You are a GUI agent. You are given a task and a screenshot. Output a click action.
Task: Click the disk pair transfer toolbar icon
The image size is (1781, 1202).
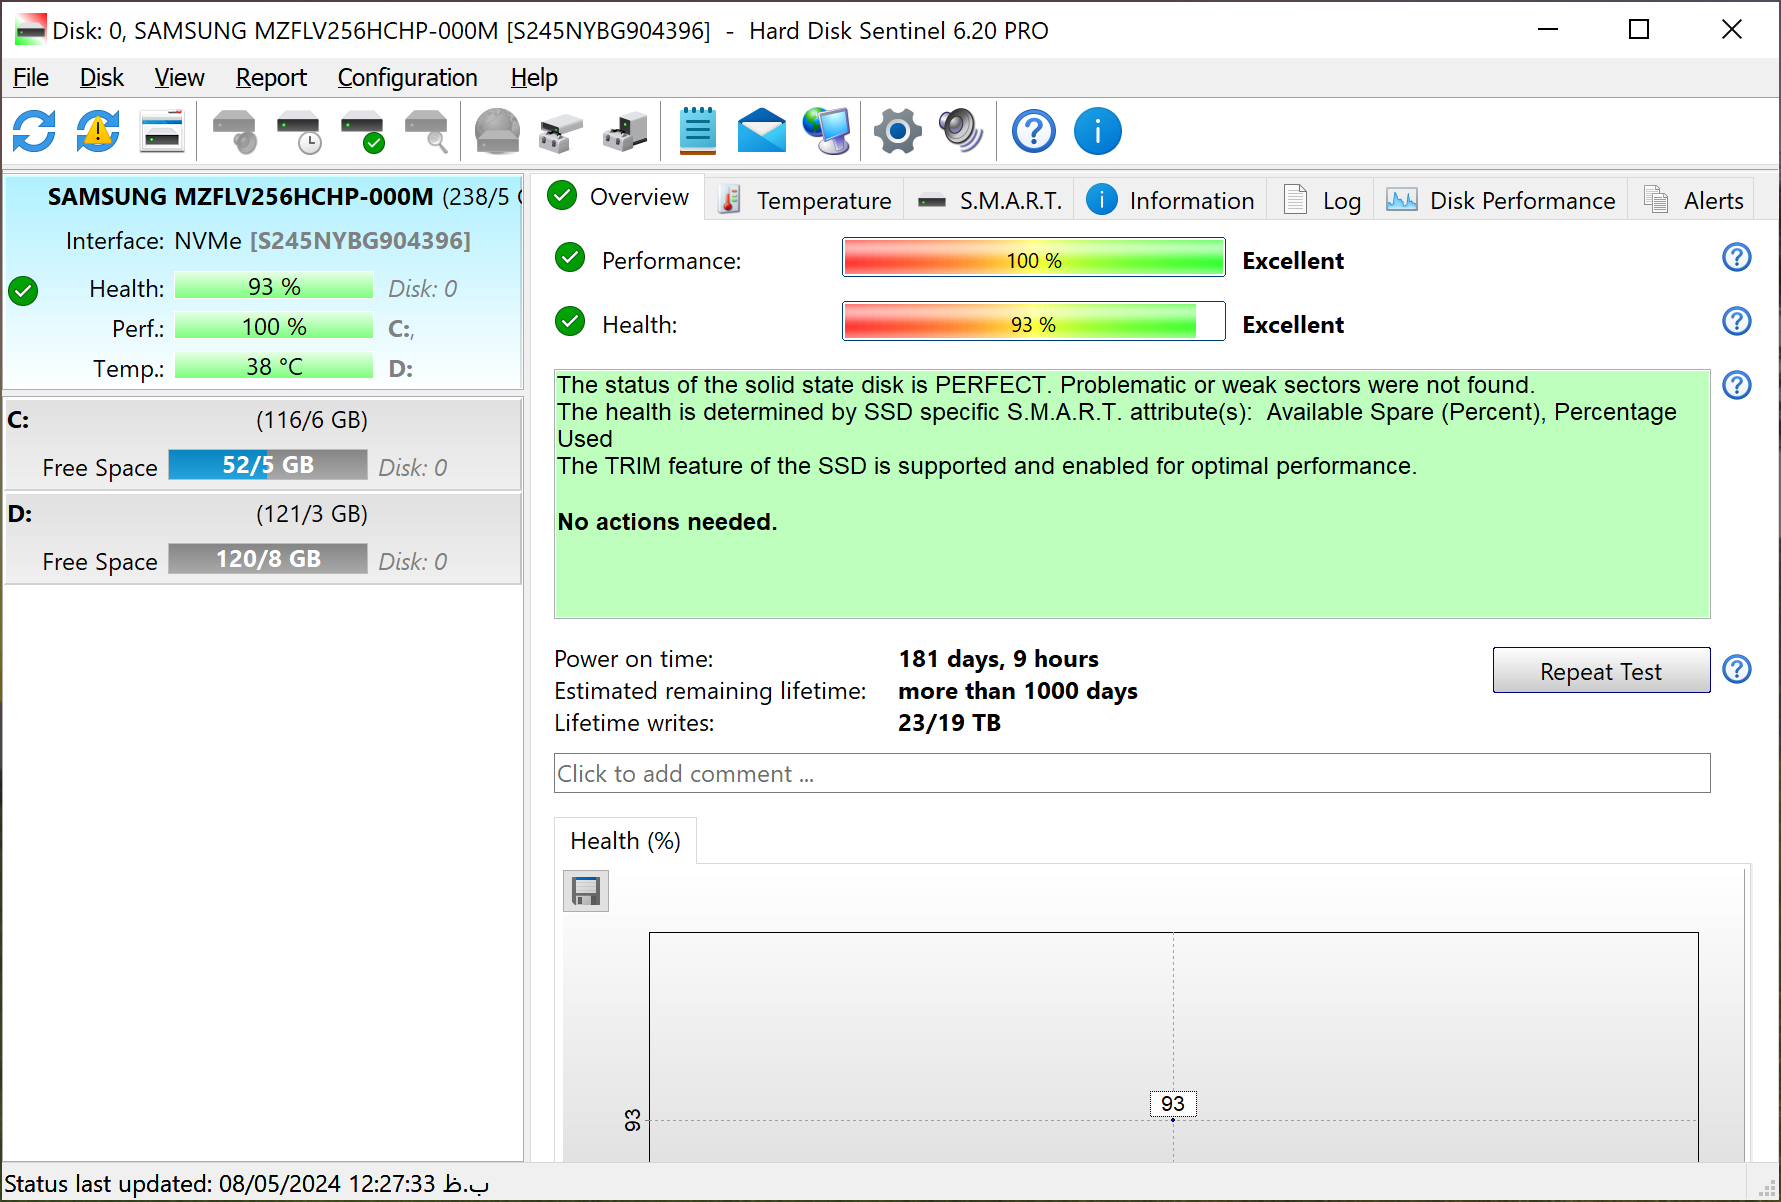coord(561,131)
